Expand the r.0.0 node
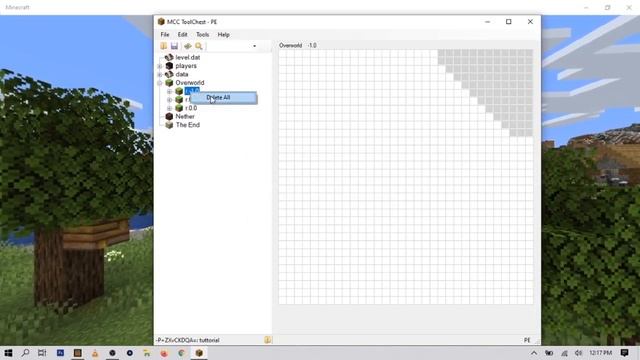The height and width of the screenshot is (360, 640). pyautogui.click(x=169, y=108)
